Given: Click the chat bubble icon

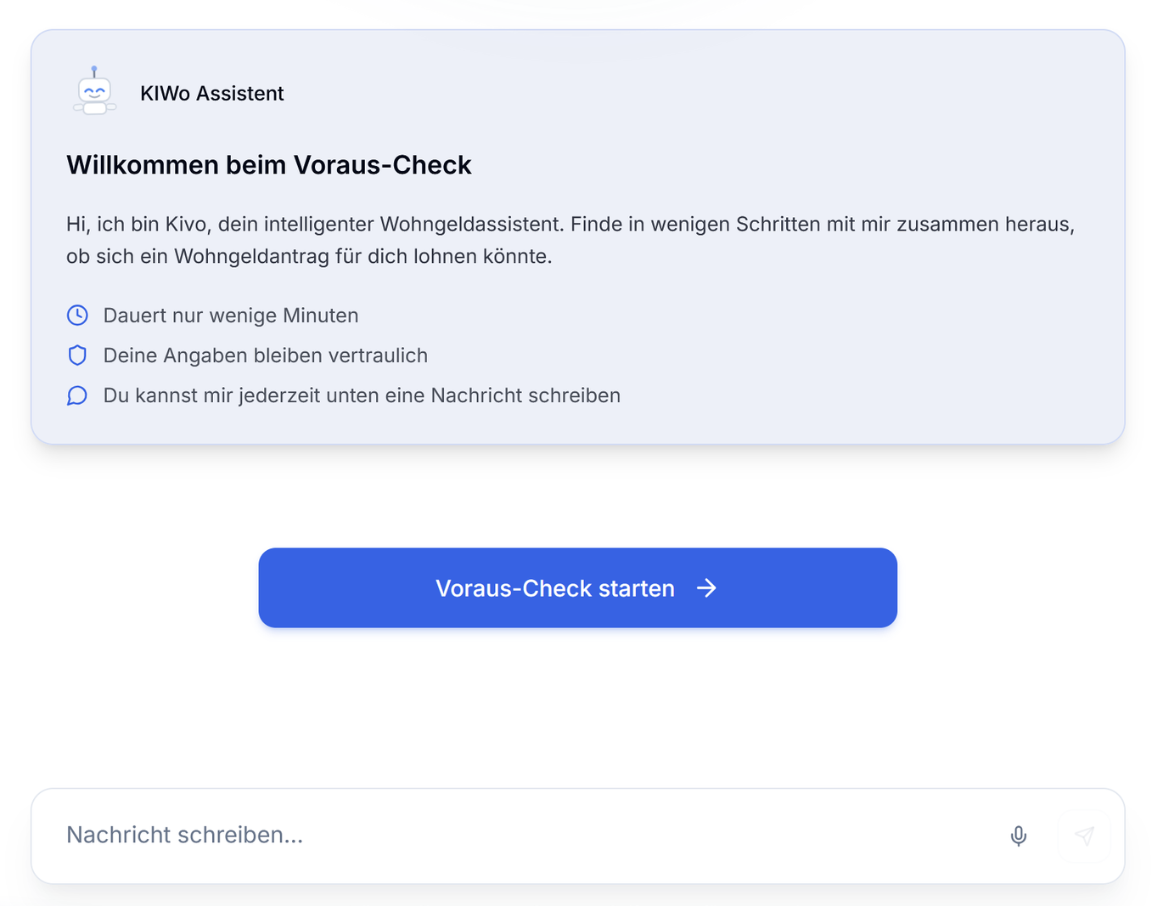Looking at the screenshot, I should [x=77, y=395].
